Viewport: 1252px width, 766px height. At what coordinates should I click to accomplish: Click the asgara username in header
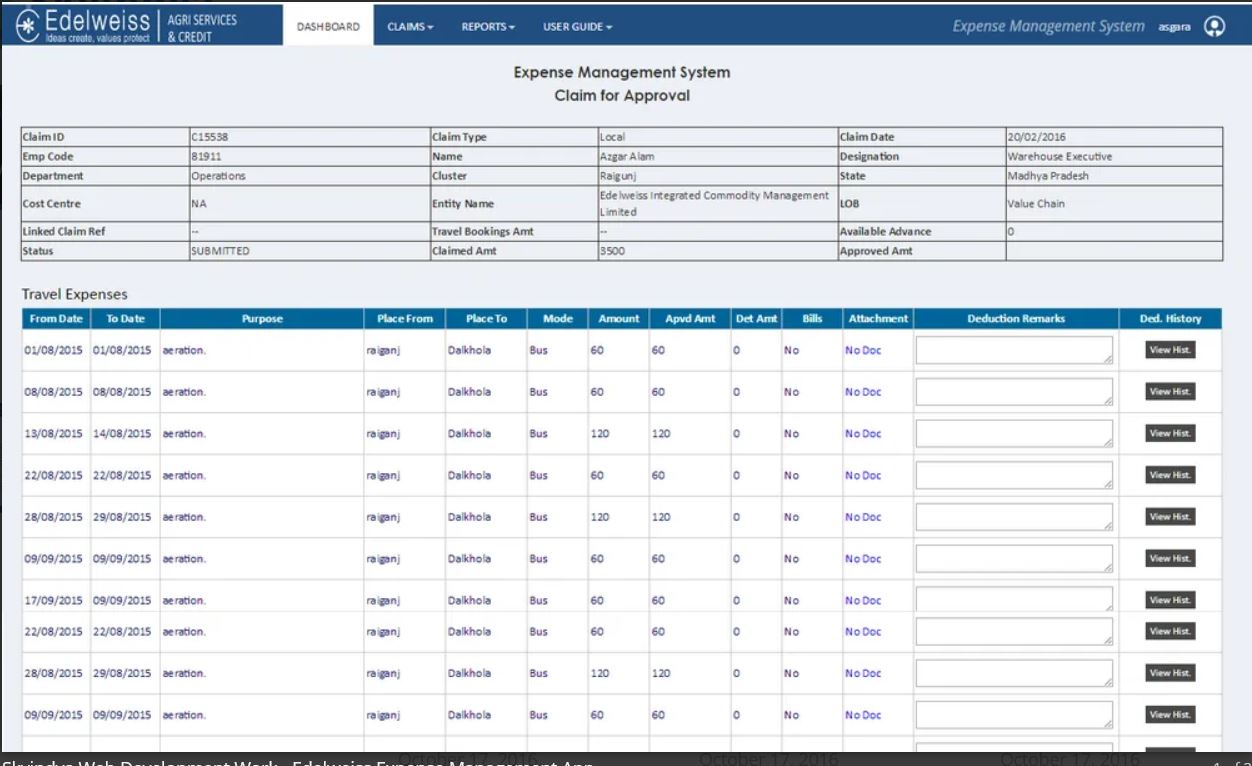click(x=1174, y=28)
